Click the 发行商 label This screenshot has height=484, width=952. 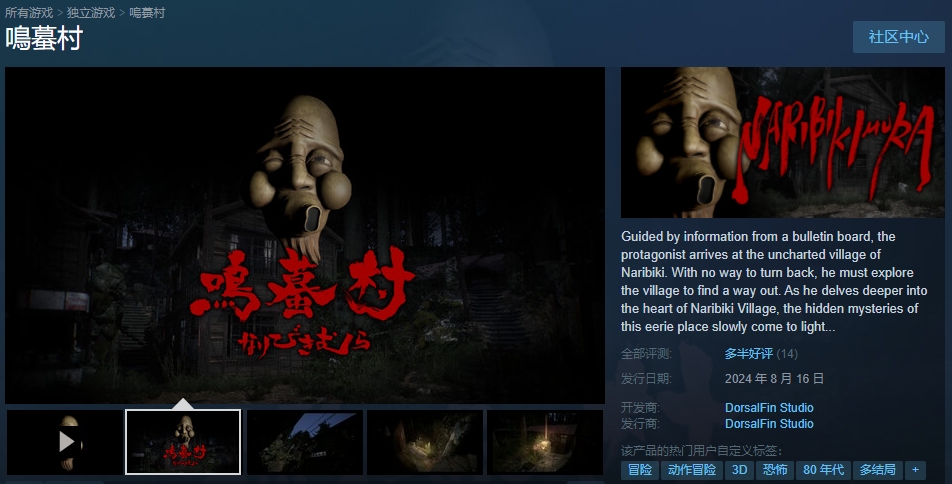coord(640,424)
